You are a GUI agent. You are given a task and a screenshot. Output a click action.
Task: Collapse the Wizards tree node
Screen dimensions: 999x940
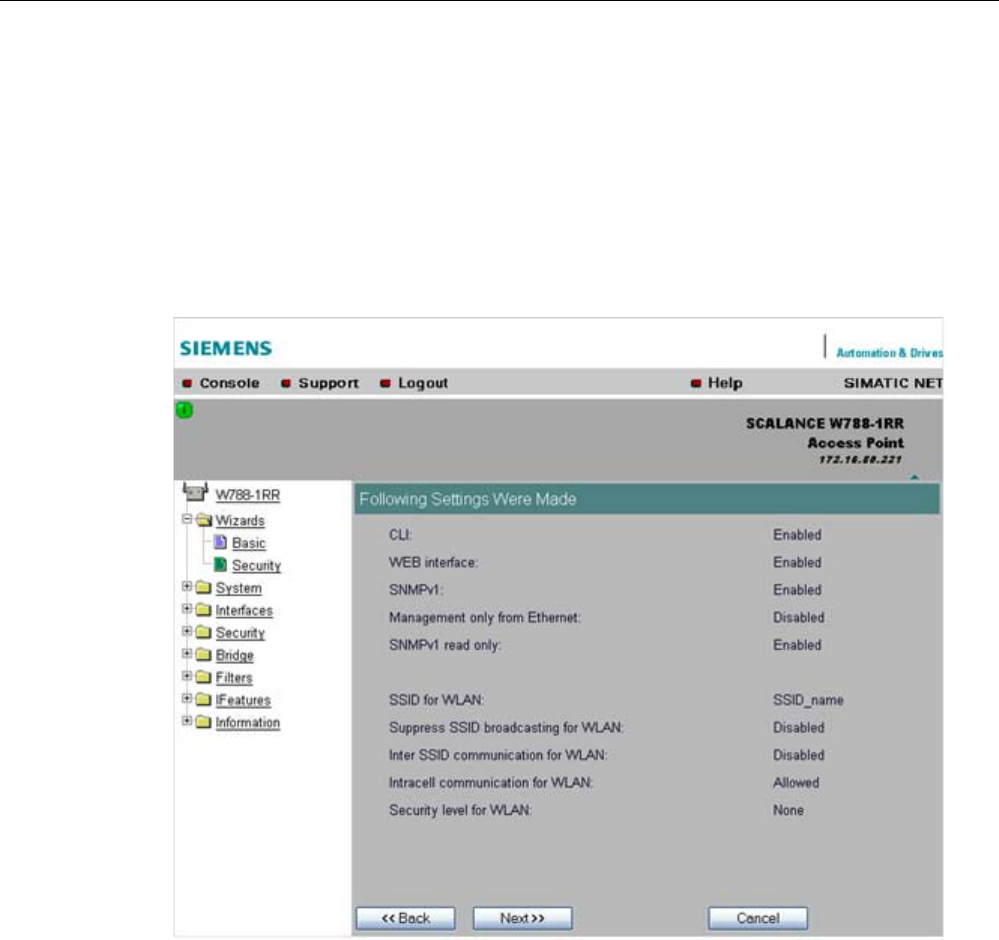[x=187, y=519]
